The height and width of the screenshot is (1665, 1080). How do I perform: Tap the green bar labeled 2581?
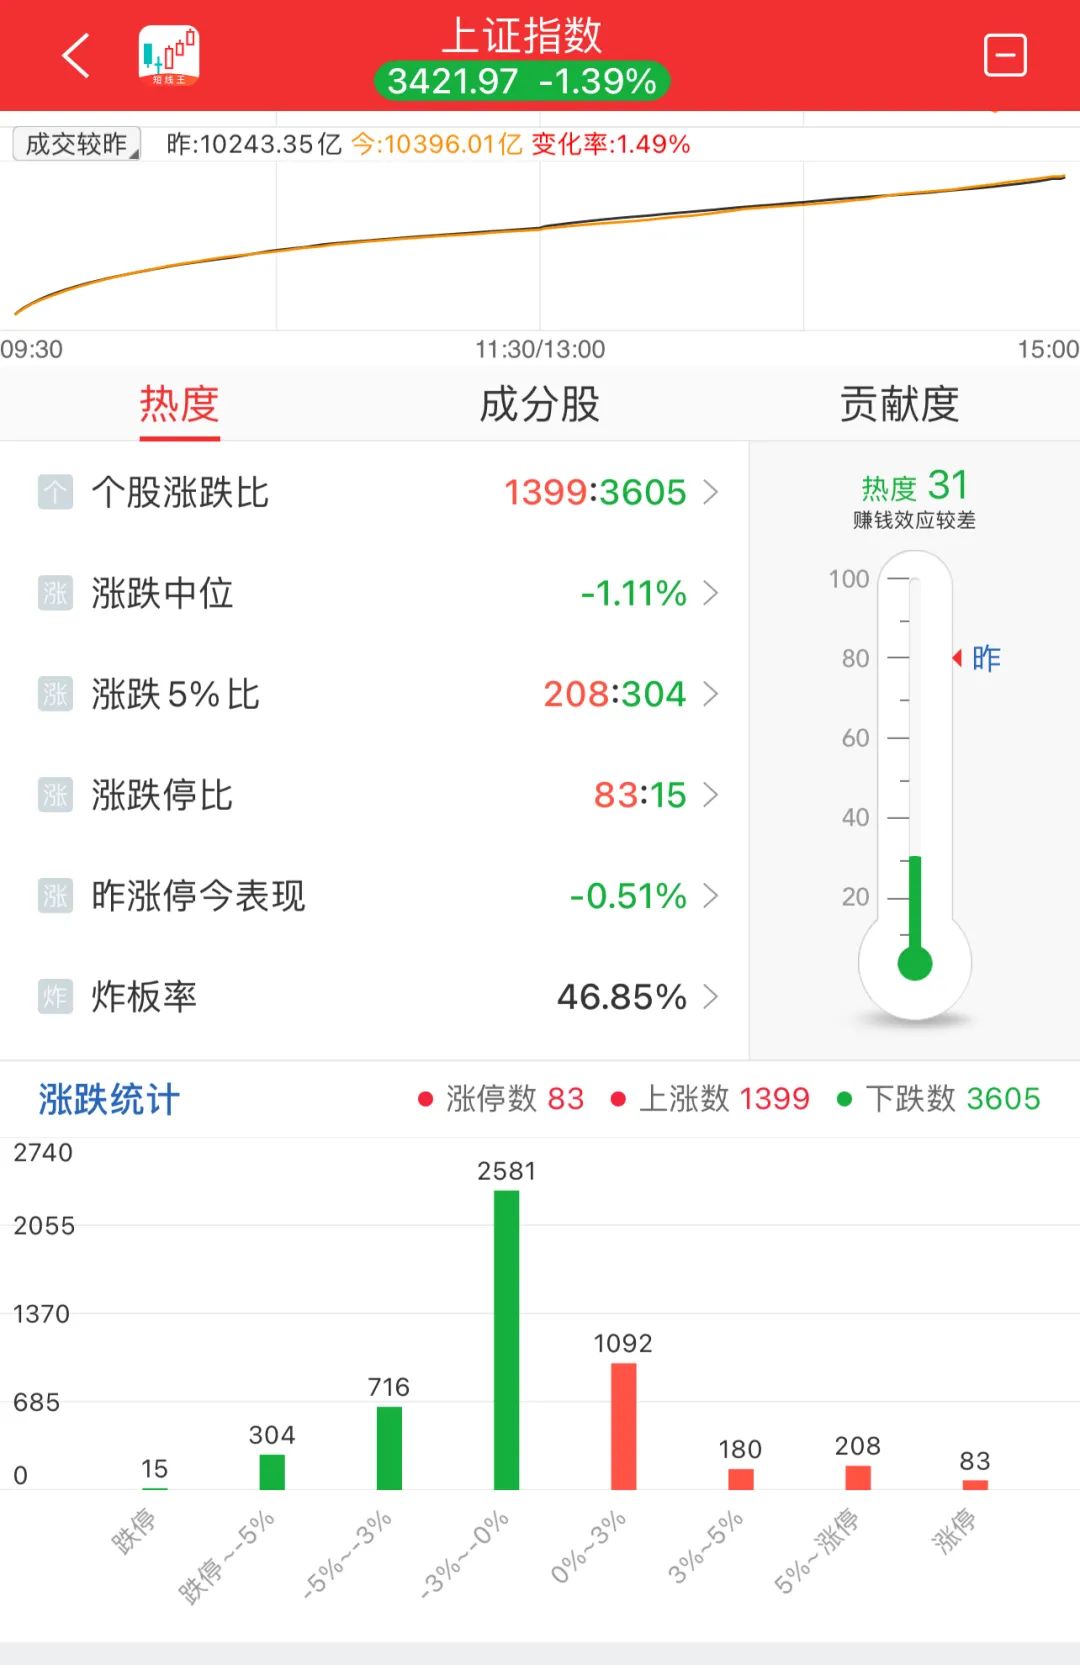pos(507,1340)
